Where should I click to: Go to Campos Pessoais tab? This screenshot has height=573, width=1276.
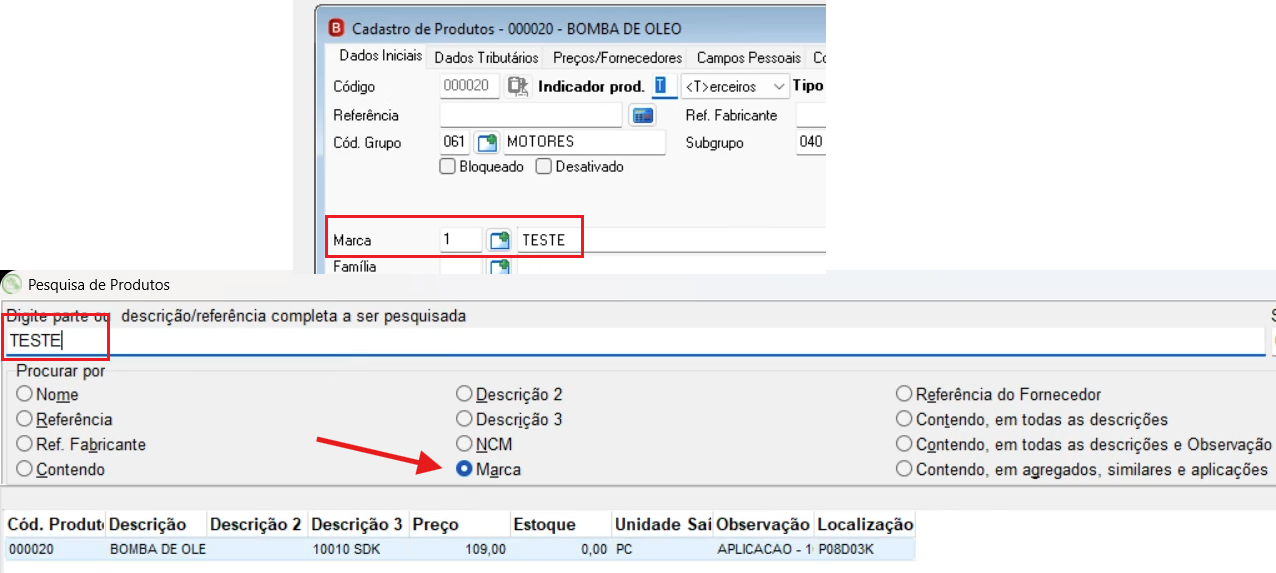pos(748,58)
